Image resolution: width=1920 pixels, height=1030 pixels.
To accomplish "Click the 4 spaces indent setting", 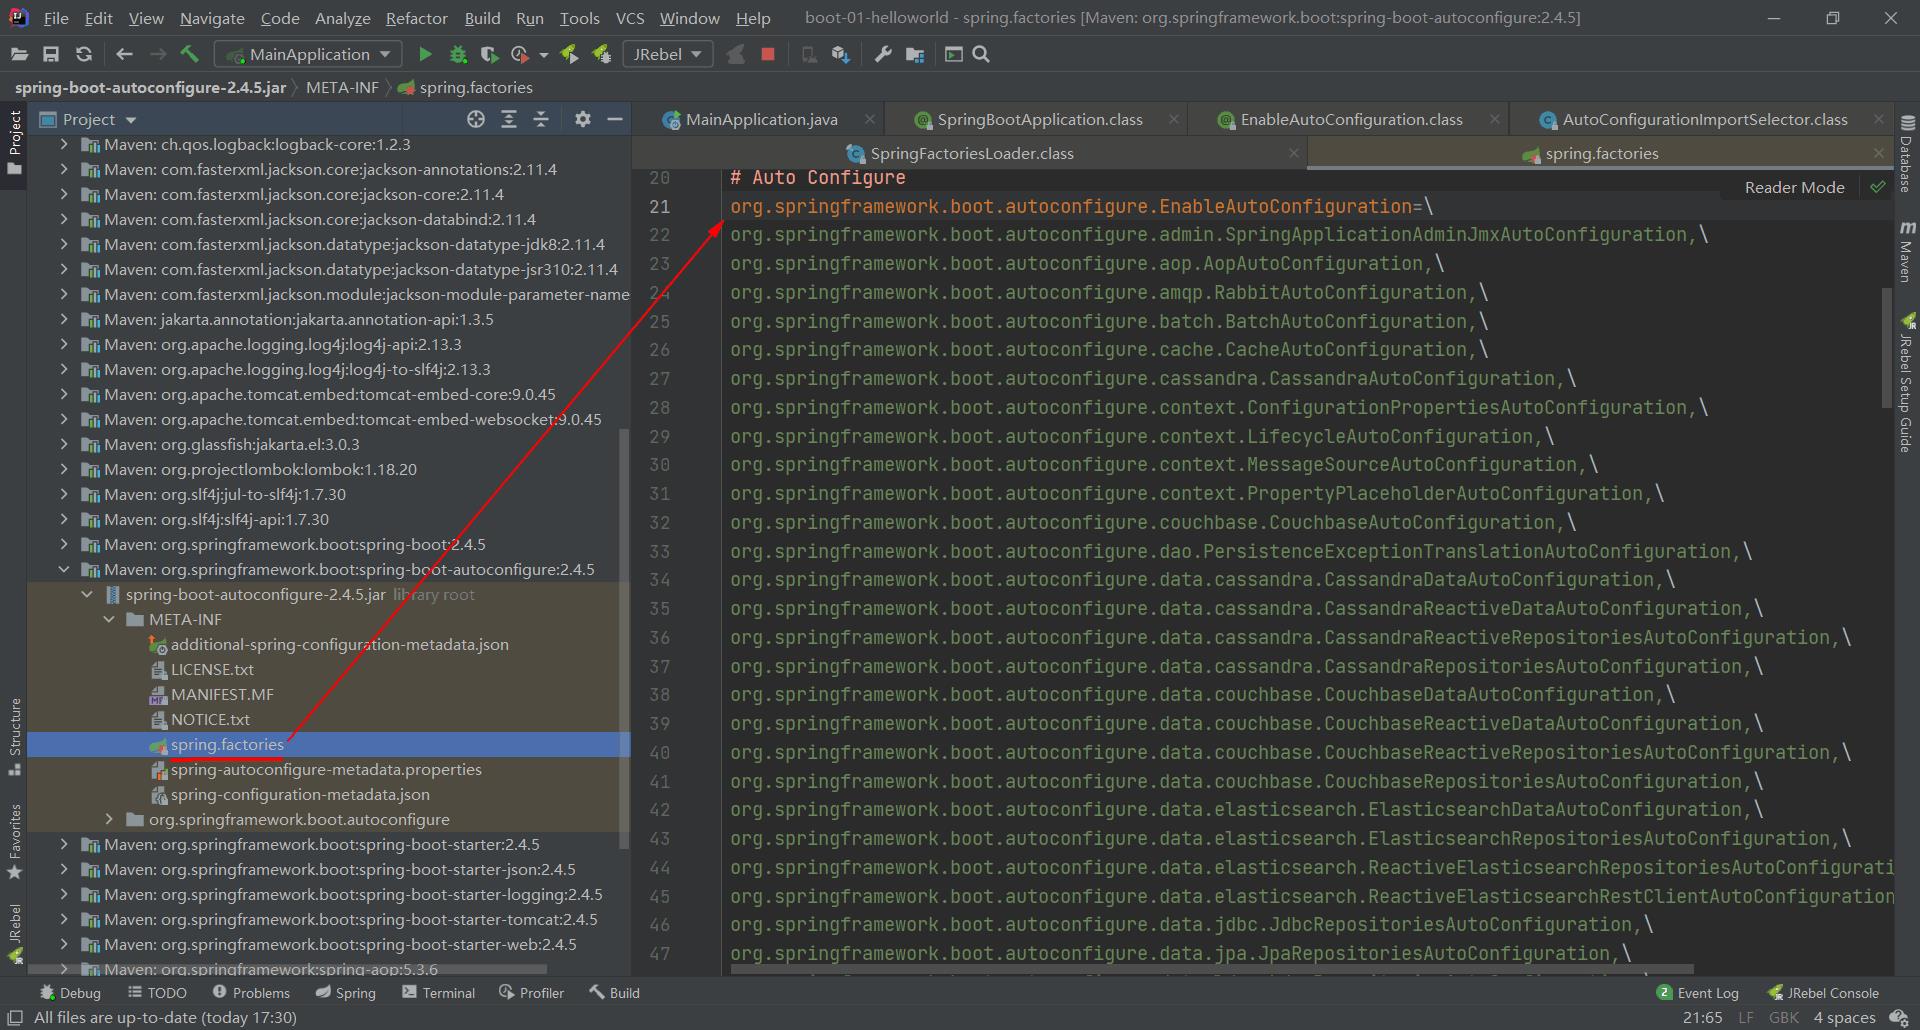I will point(1844,1017).
